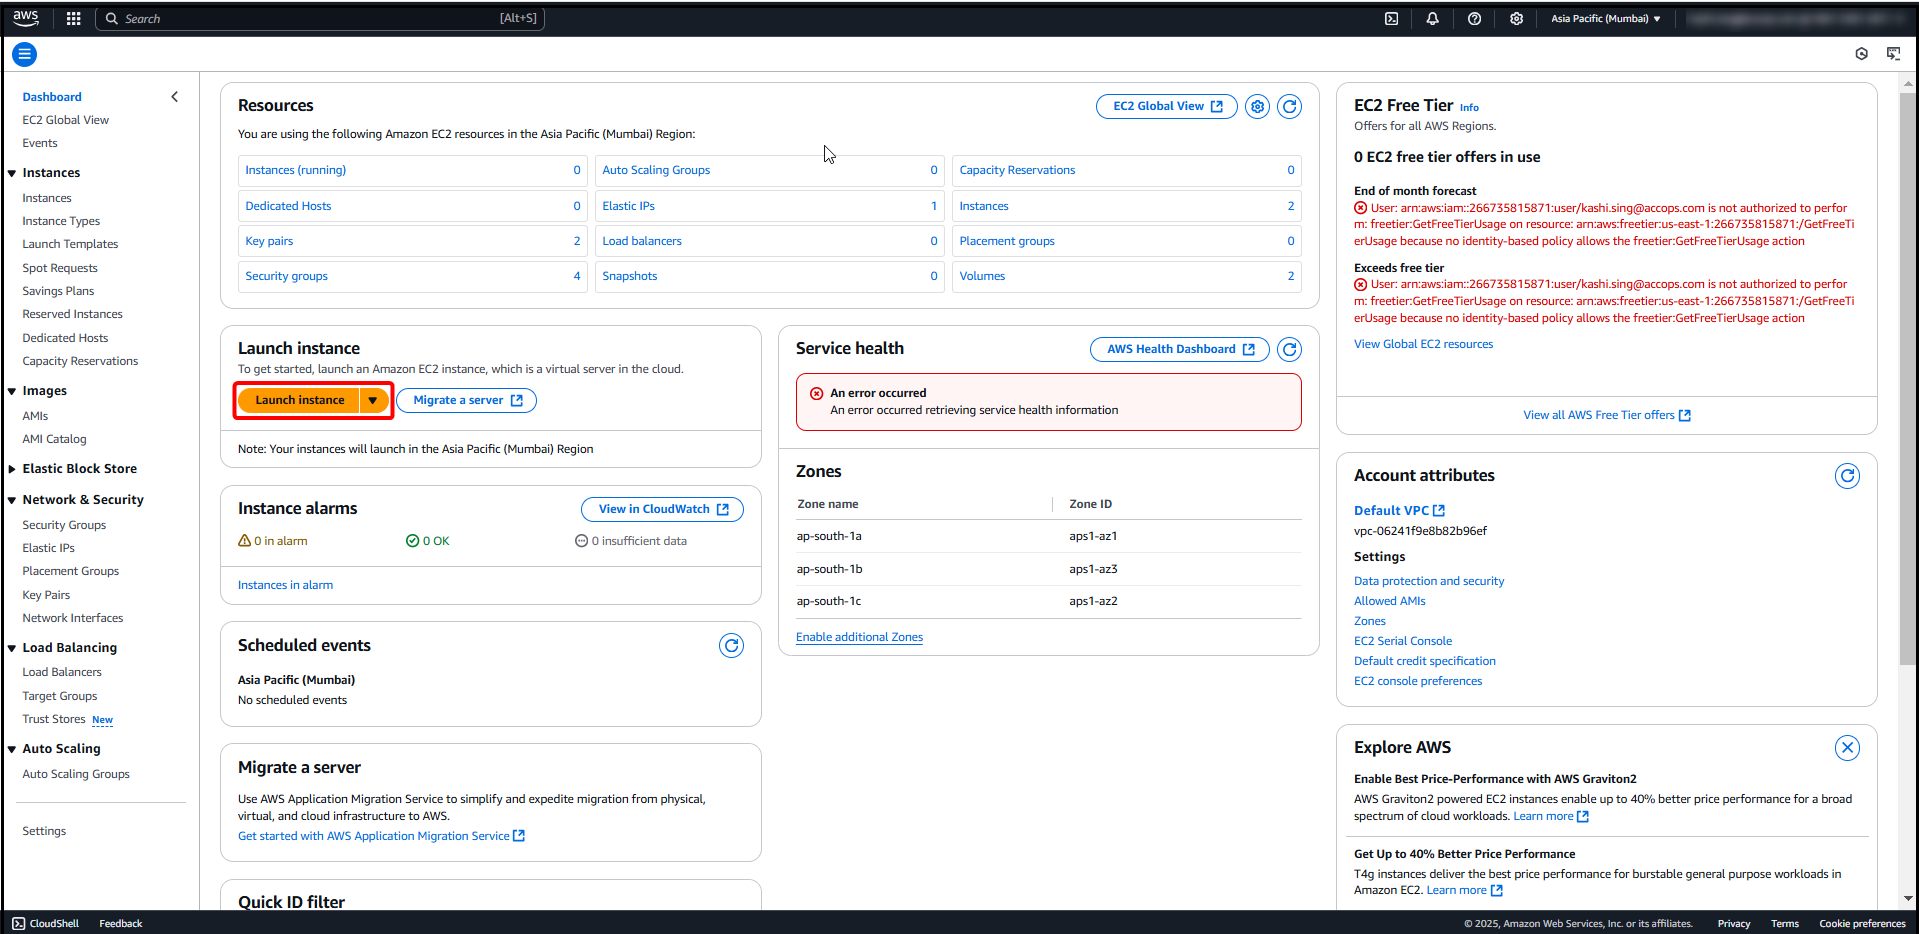This screenshot has height=934, width=1919.
Task: Refresh the Resources counts panel
Action: point(1289,106)
